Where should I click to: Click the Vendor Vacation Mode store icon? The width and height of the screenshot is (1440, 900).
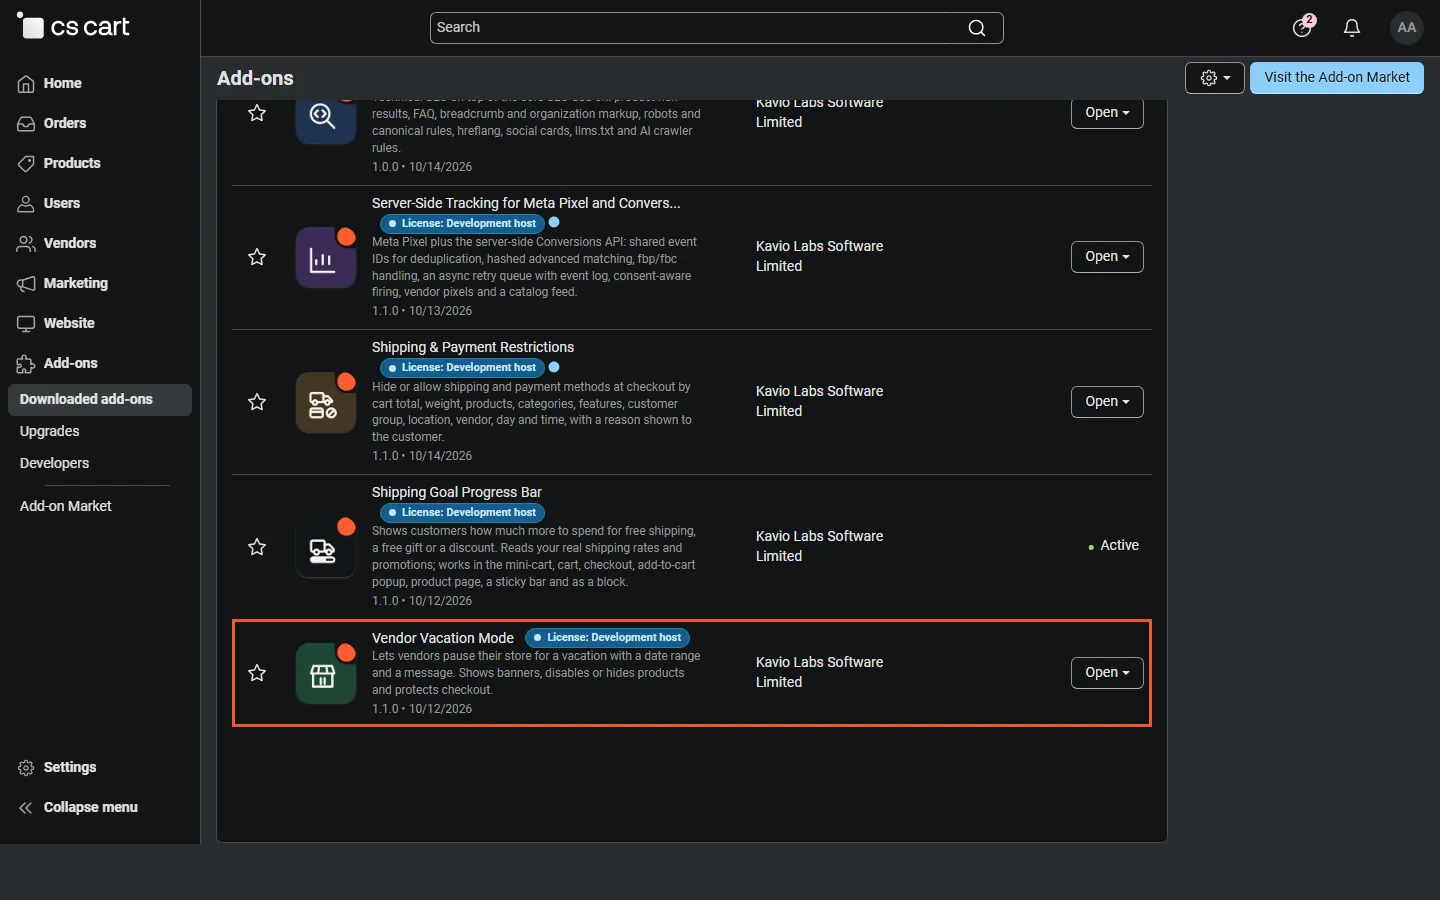coord(326,674)
